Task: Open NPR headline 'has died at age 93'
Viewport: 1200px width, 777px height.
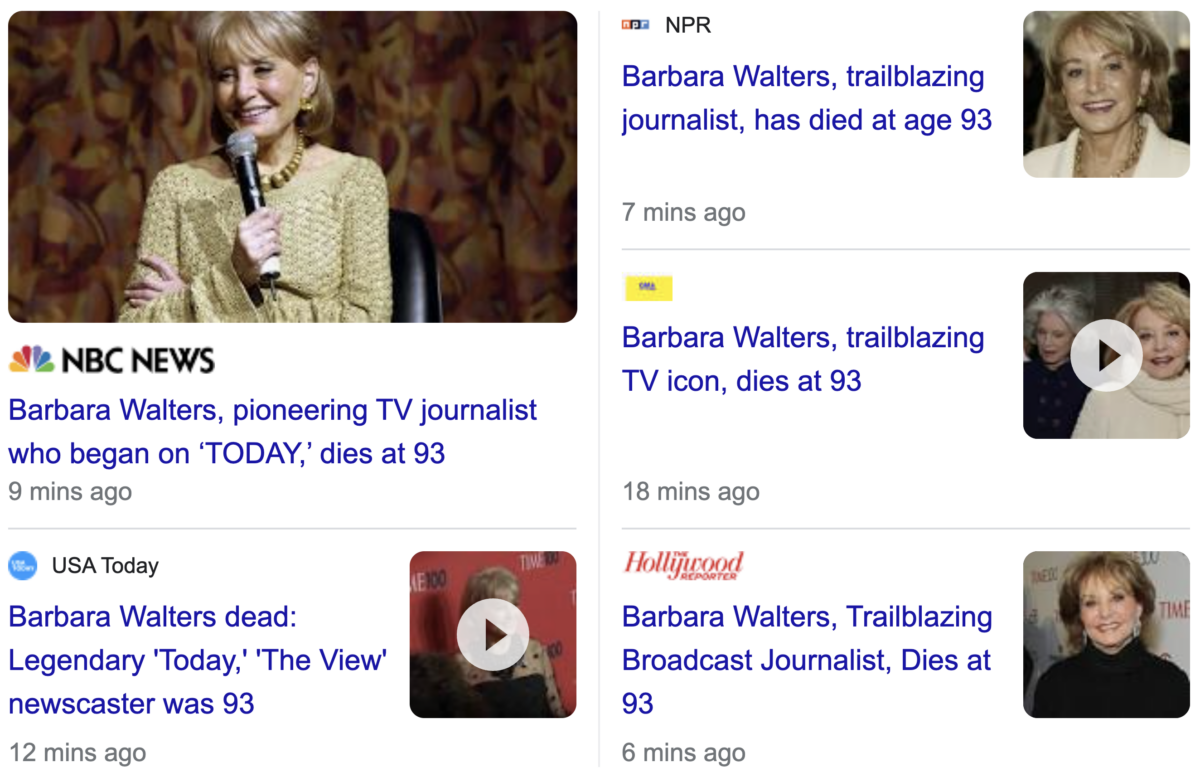Action: pos(807,98)
